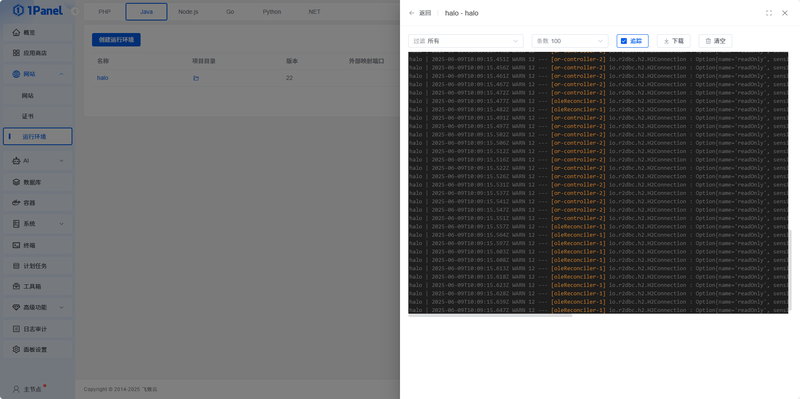Viewport: 800px width, 399px height.
Task: Select 运行环境 runtime item
Action: (x=38, y=136)
